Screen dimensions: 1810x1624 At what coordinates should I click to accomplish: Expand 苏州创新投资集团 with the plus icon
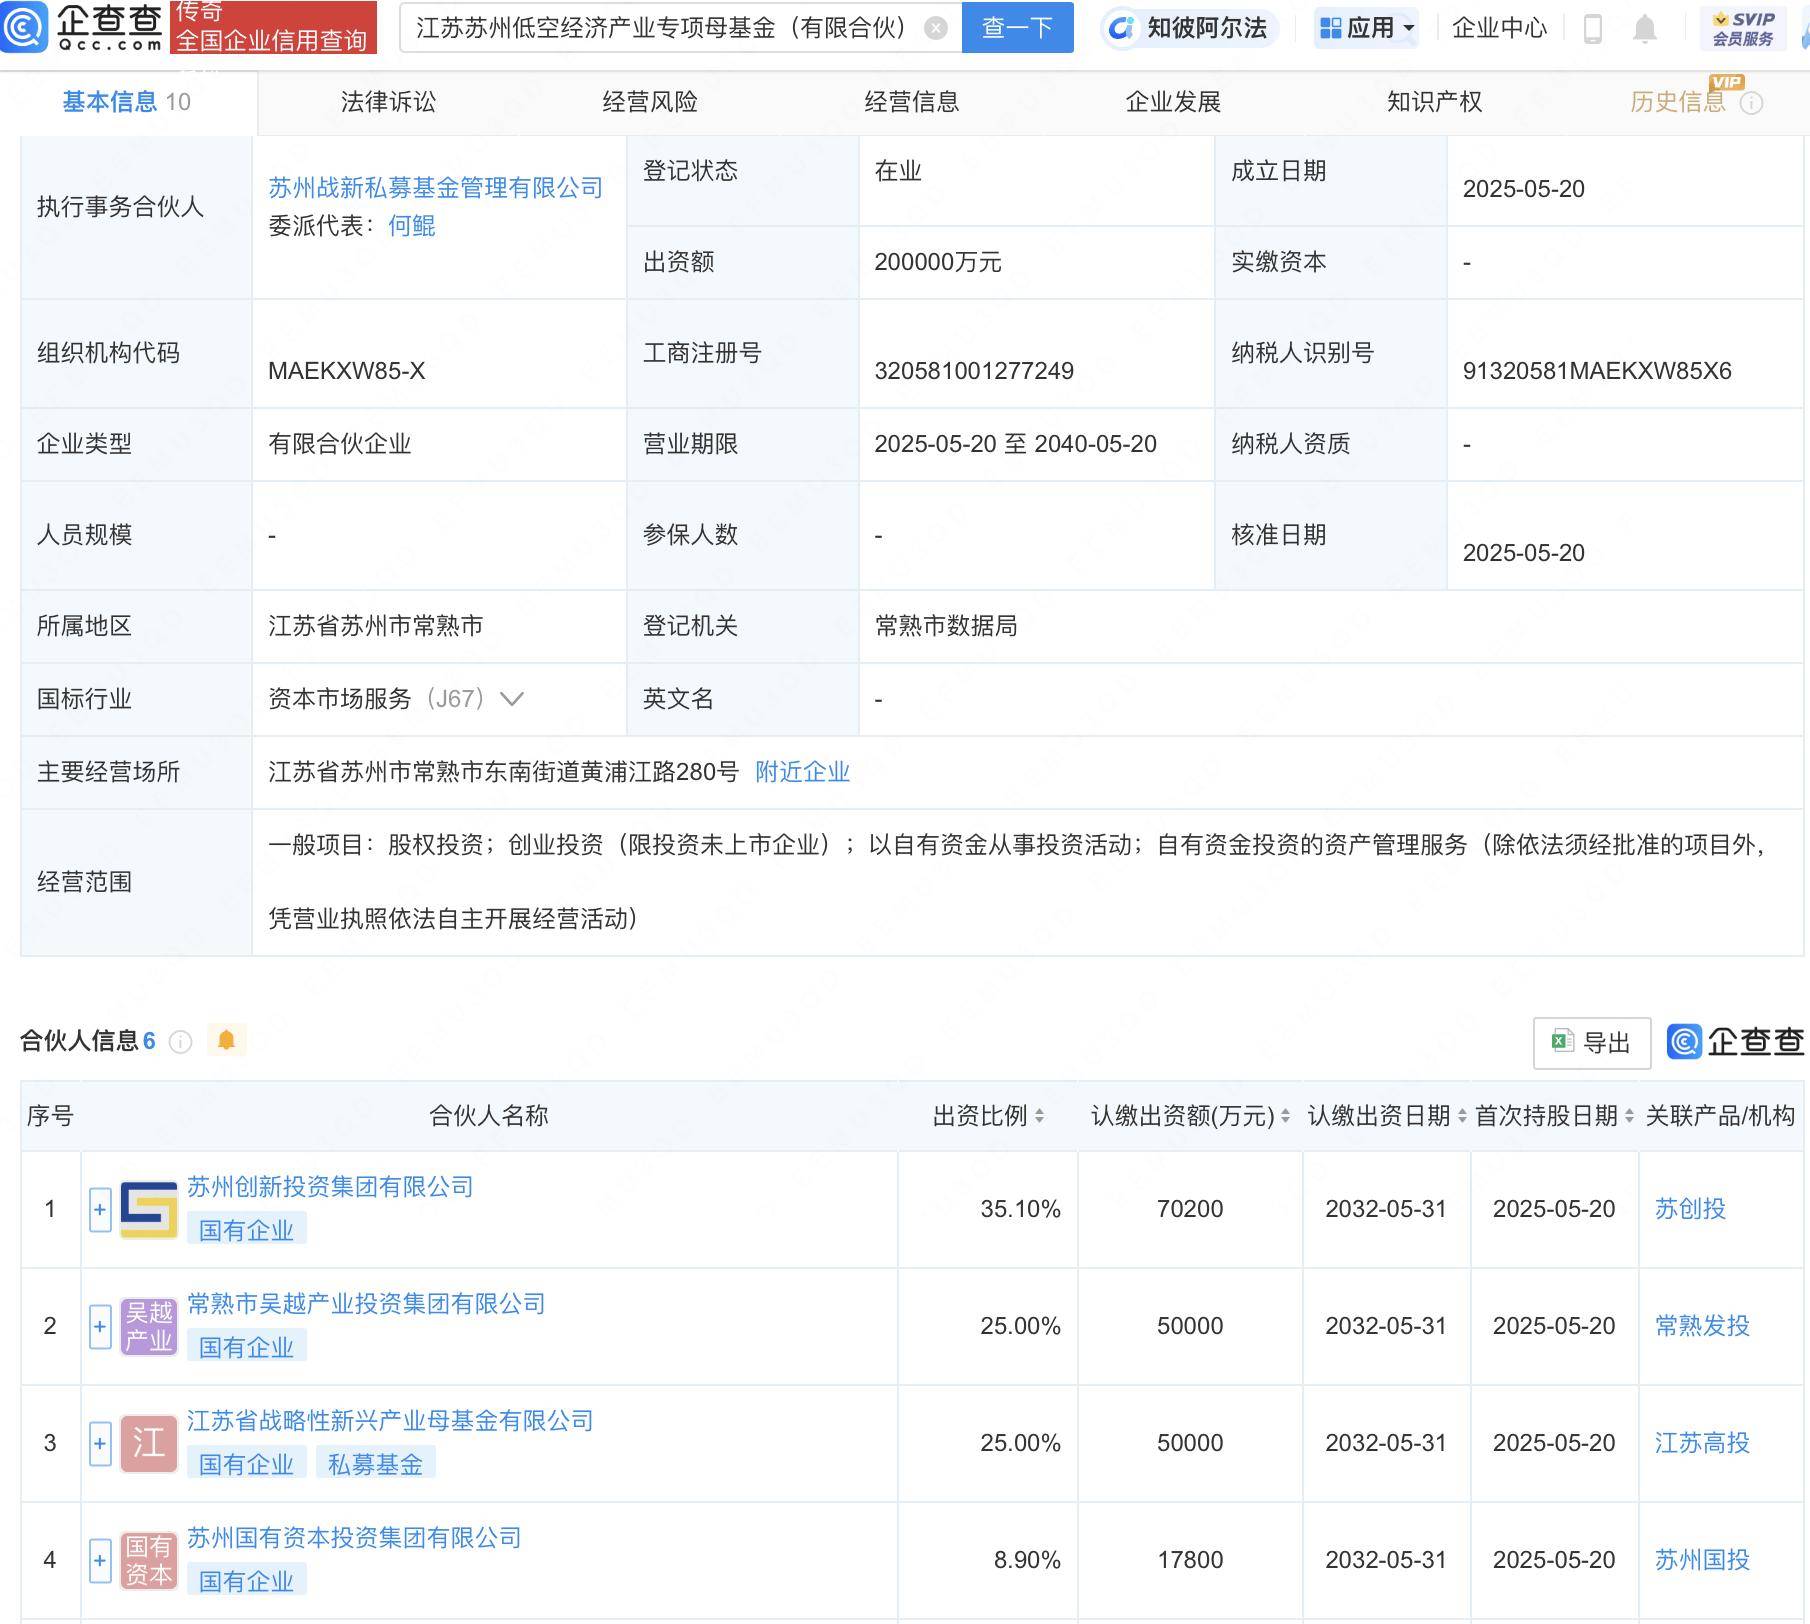coord(99,1211)
